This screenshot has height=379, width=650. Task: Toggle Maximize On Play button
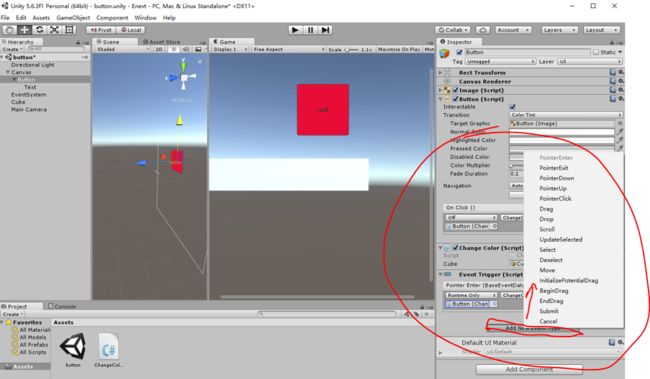click(399, 49)
